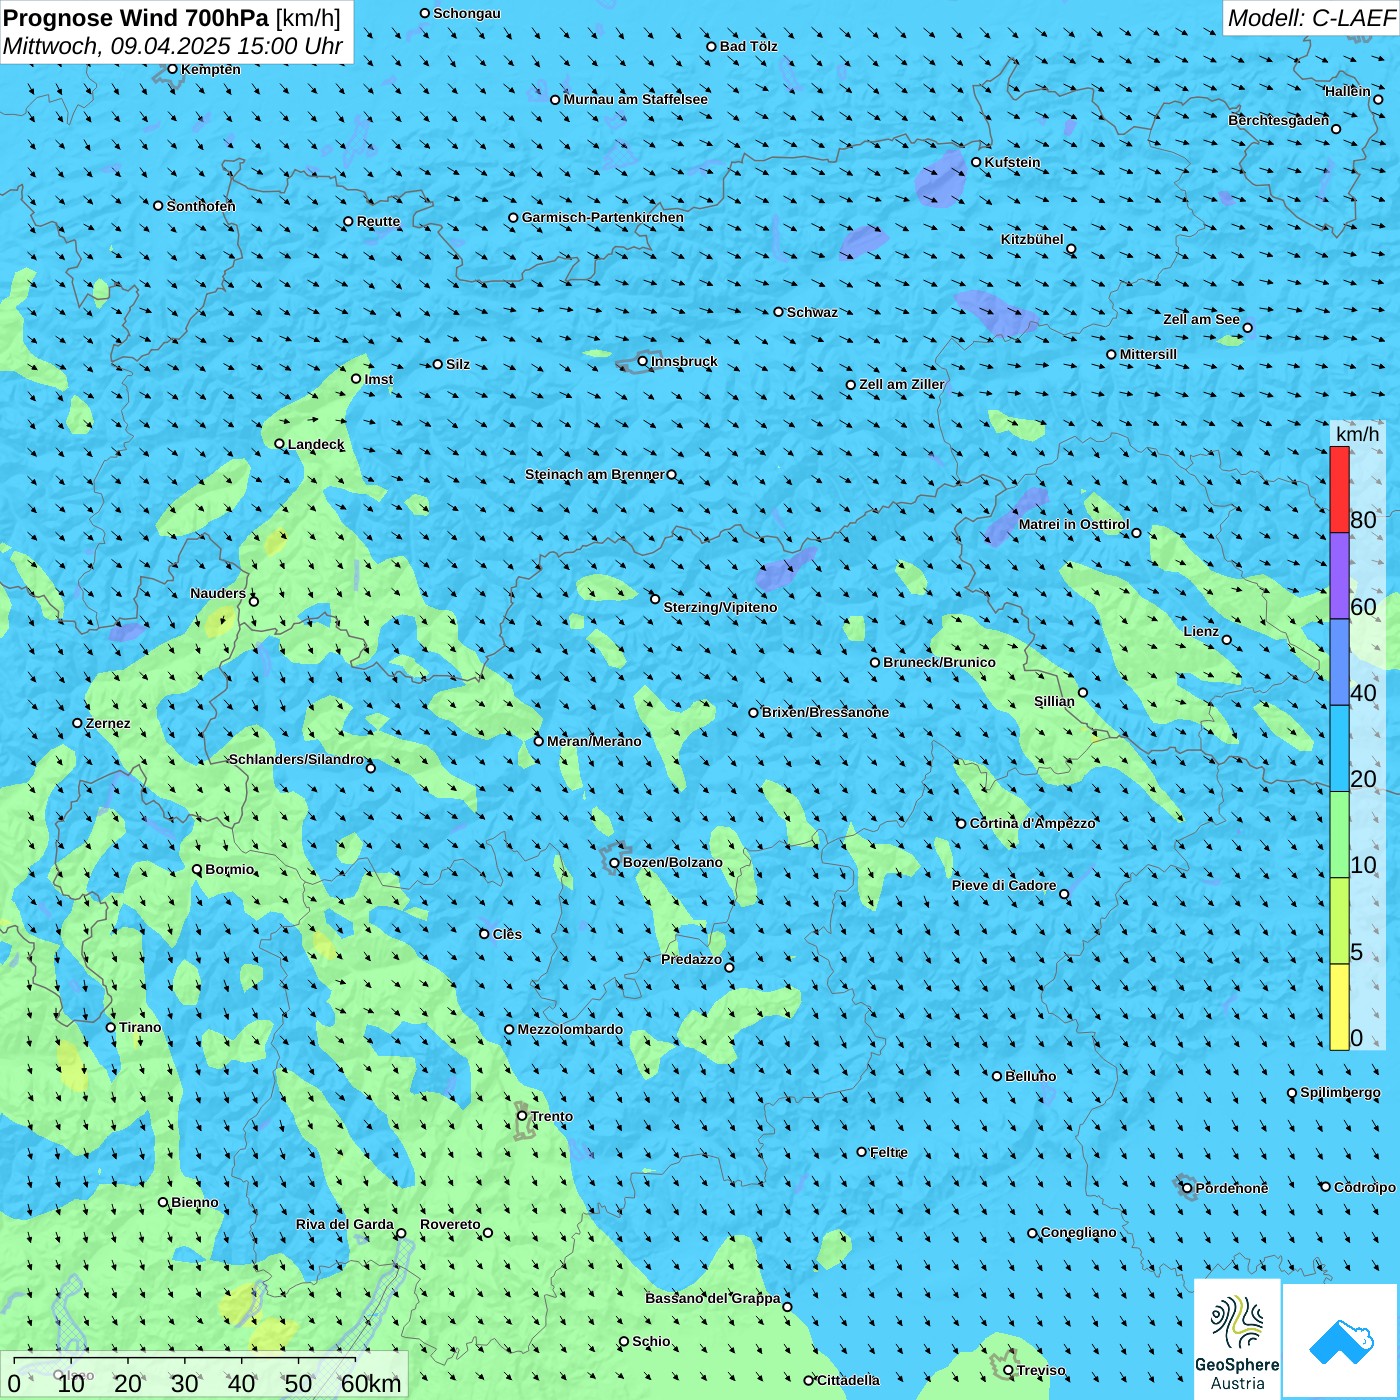Click the Sillian label

[1054, 701]
